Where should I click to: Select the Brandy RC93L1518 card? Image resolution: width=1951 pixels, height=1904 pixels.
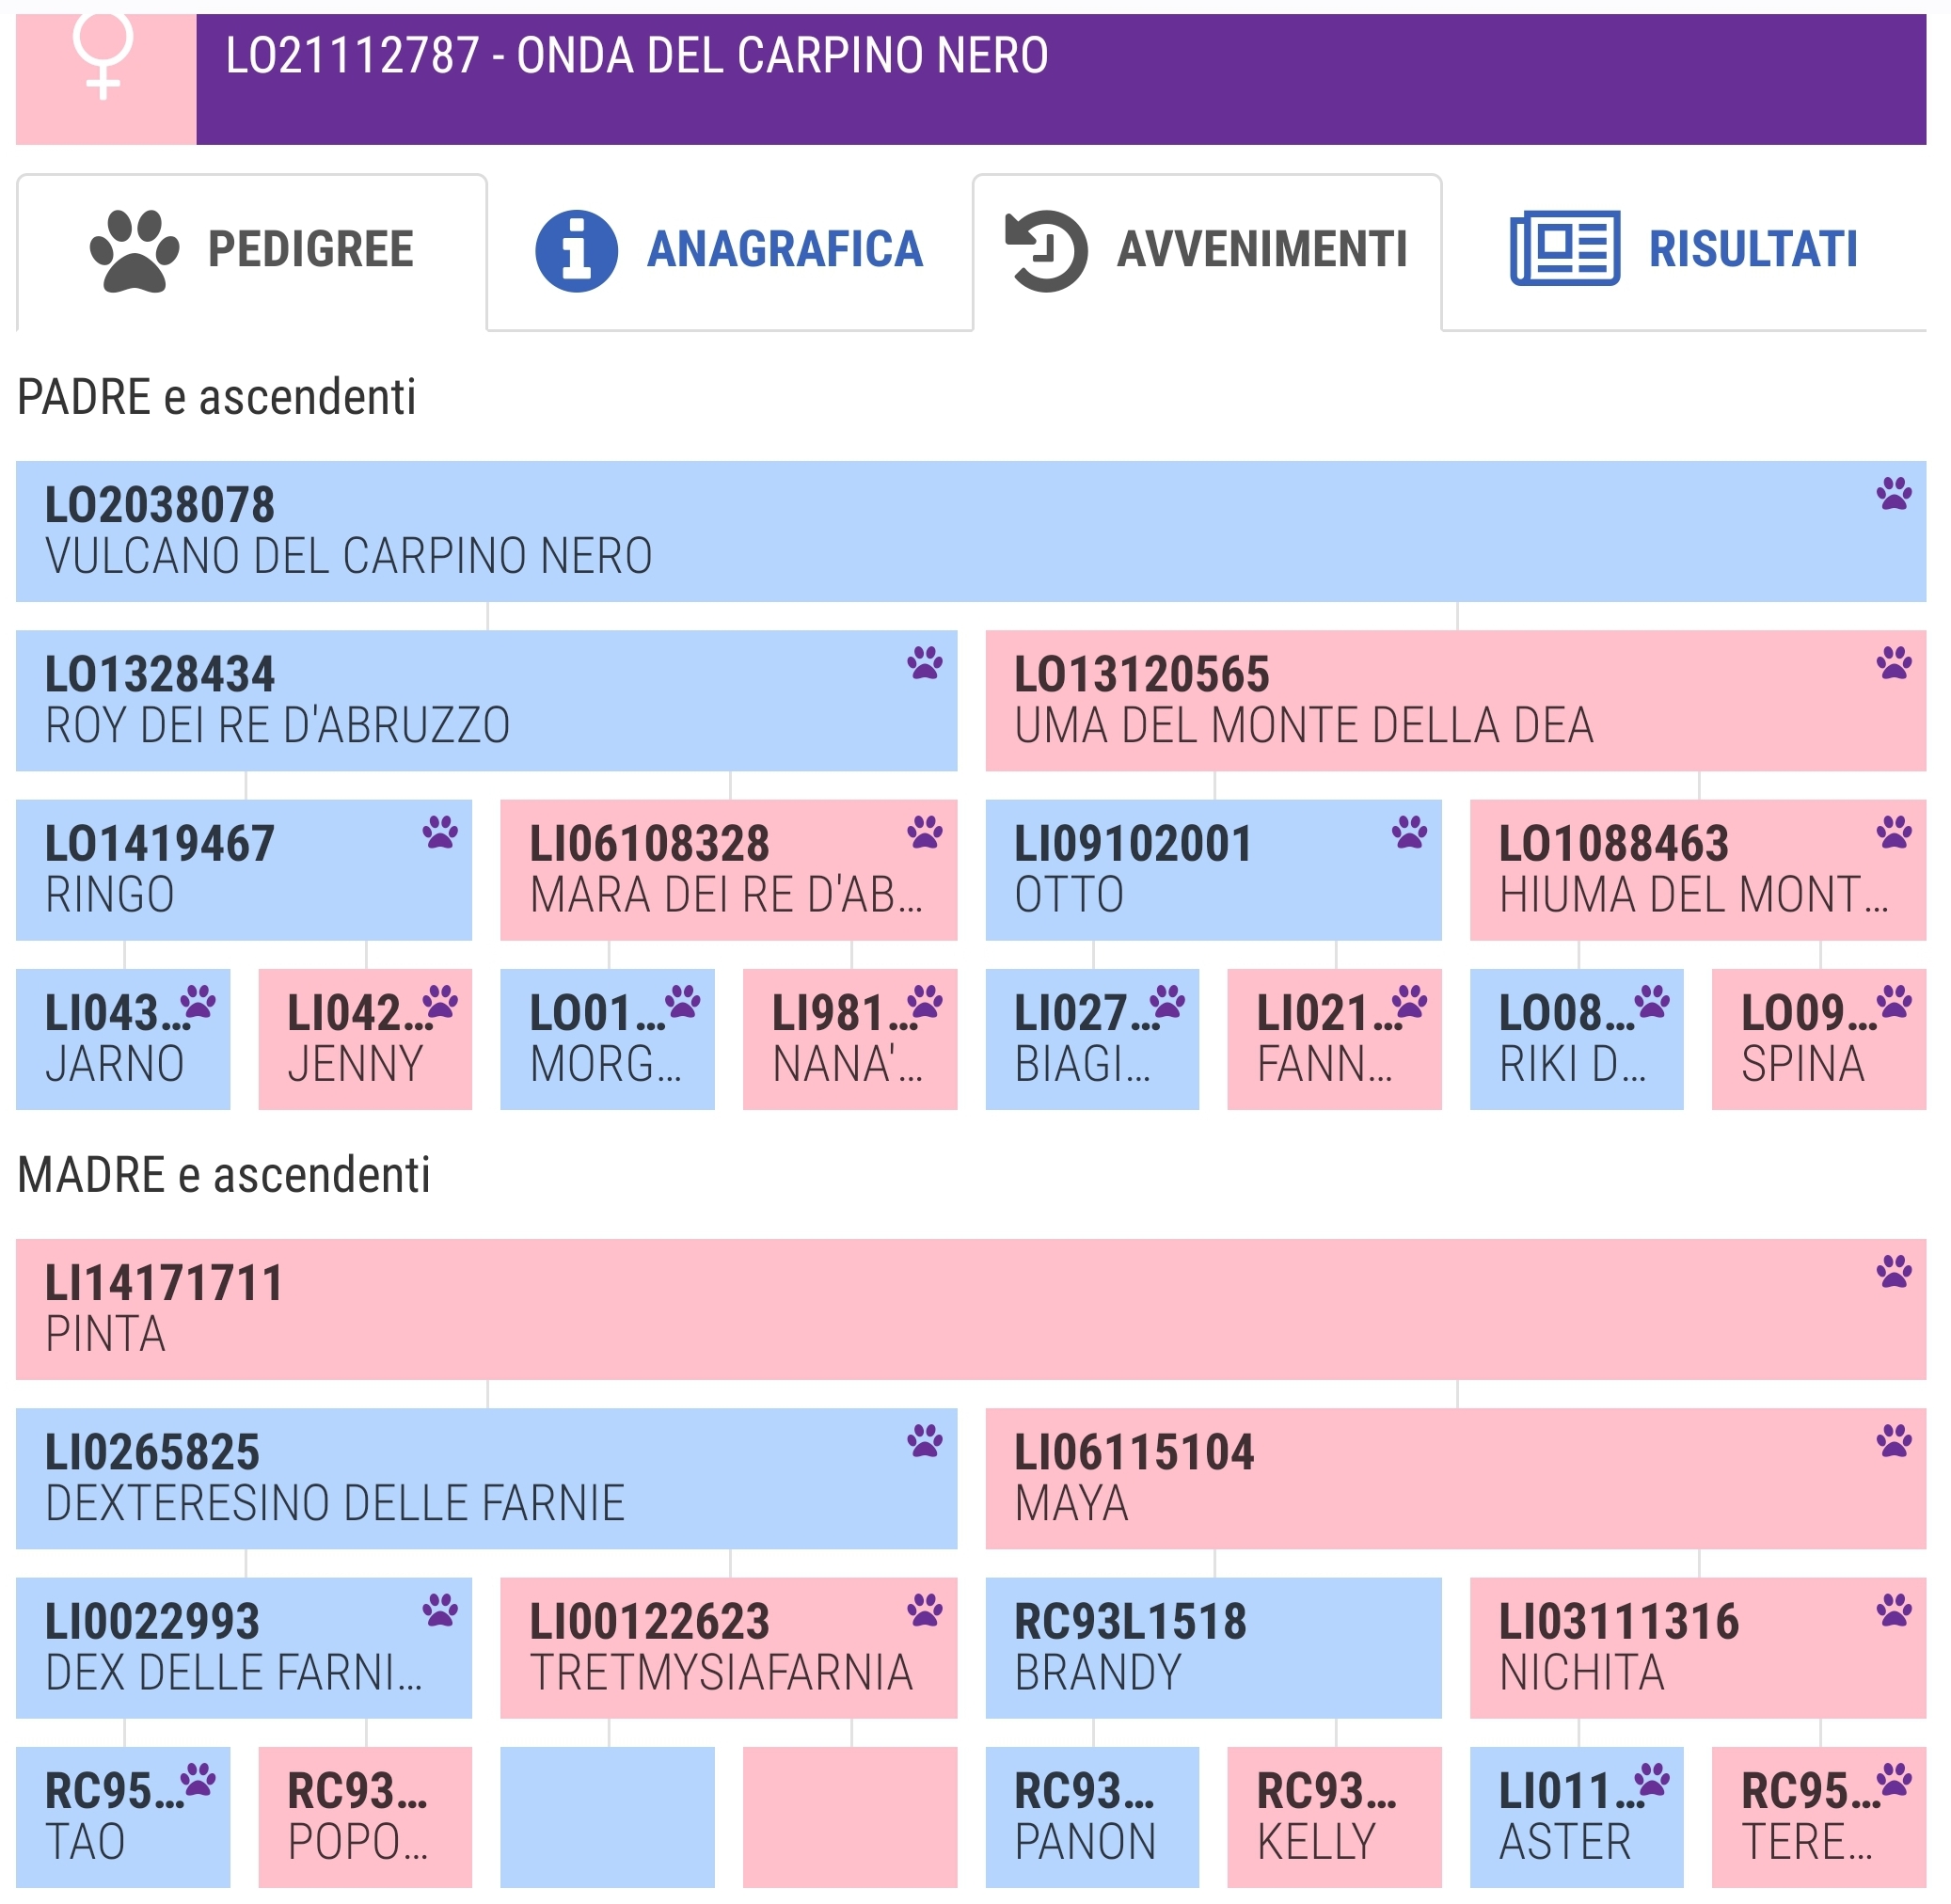coord(1212,1648)
